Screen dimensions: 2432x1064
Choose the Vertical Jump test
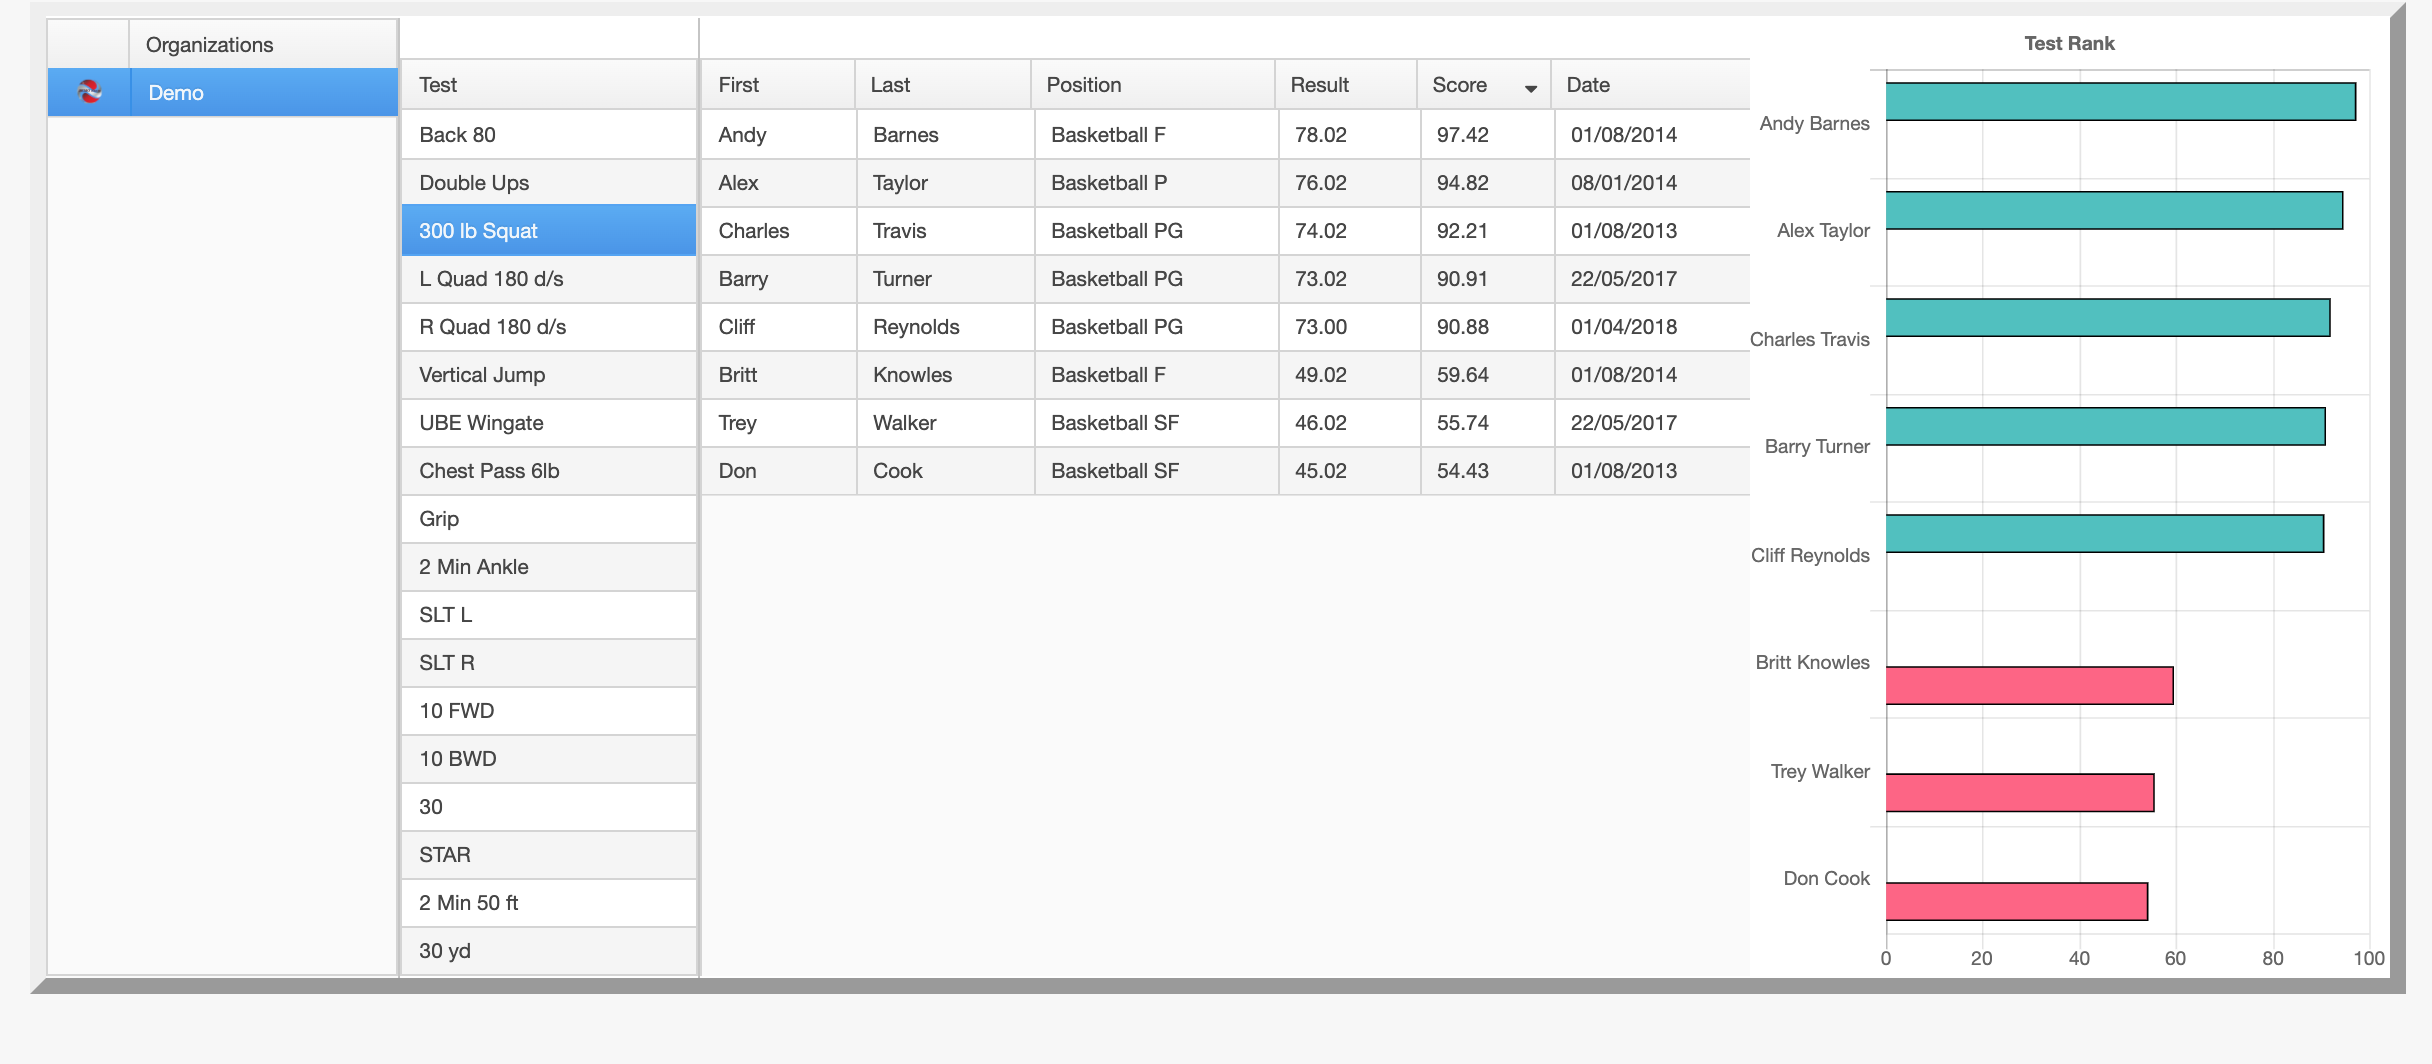coord(548,375)
